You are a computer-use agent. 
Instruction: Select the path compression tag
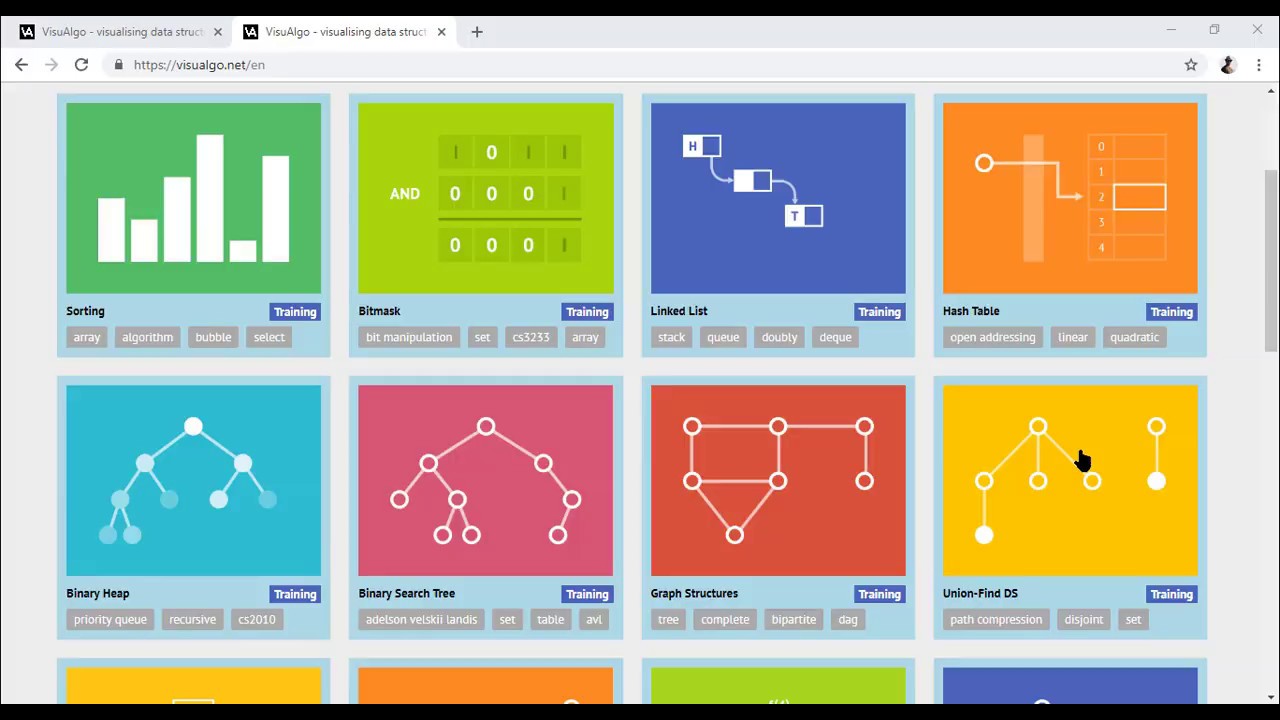coord(996,619)
